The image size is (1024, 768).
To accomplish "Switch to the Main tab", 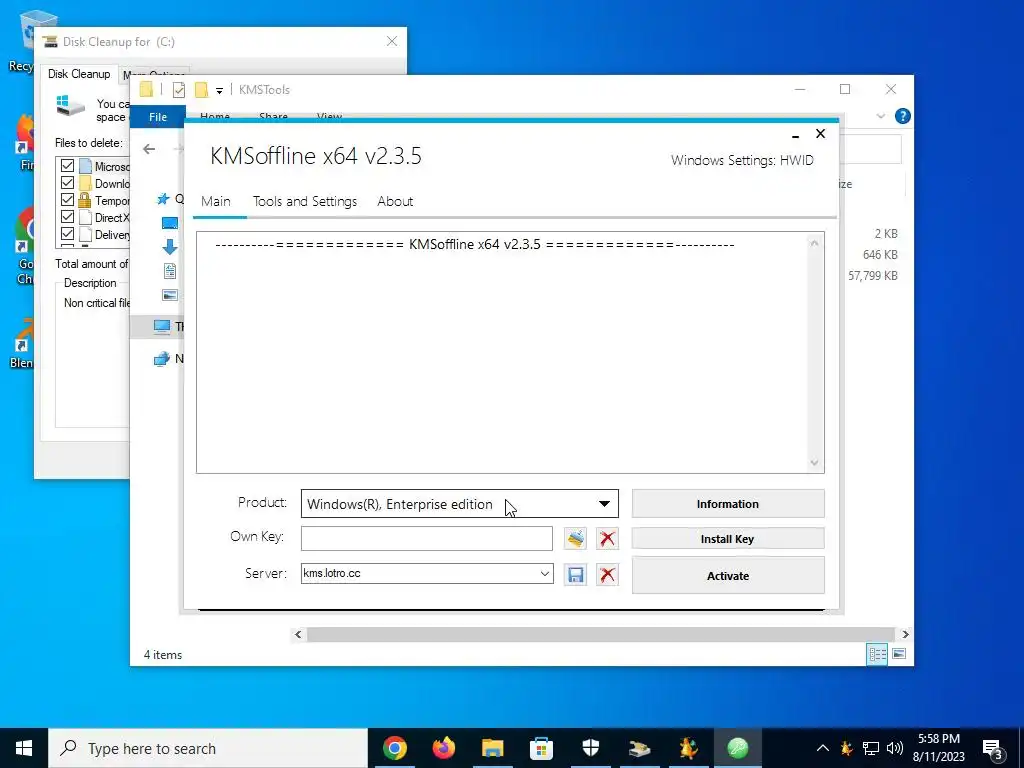I will tap(216, 201).
